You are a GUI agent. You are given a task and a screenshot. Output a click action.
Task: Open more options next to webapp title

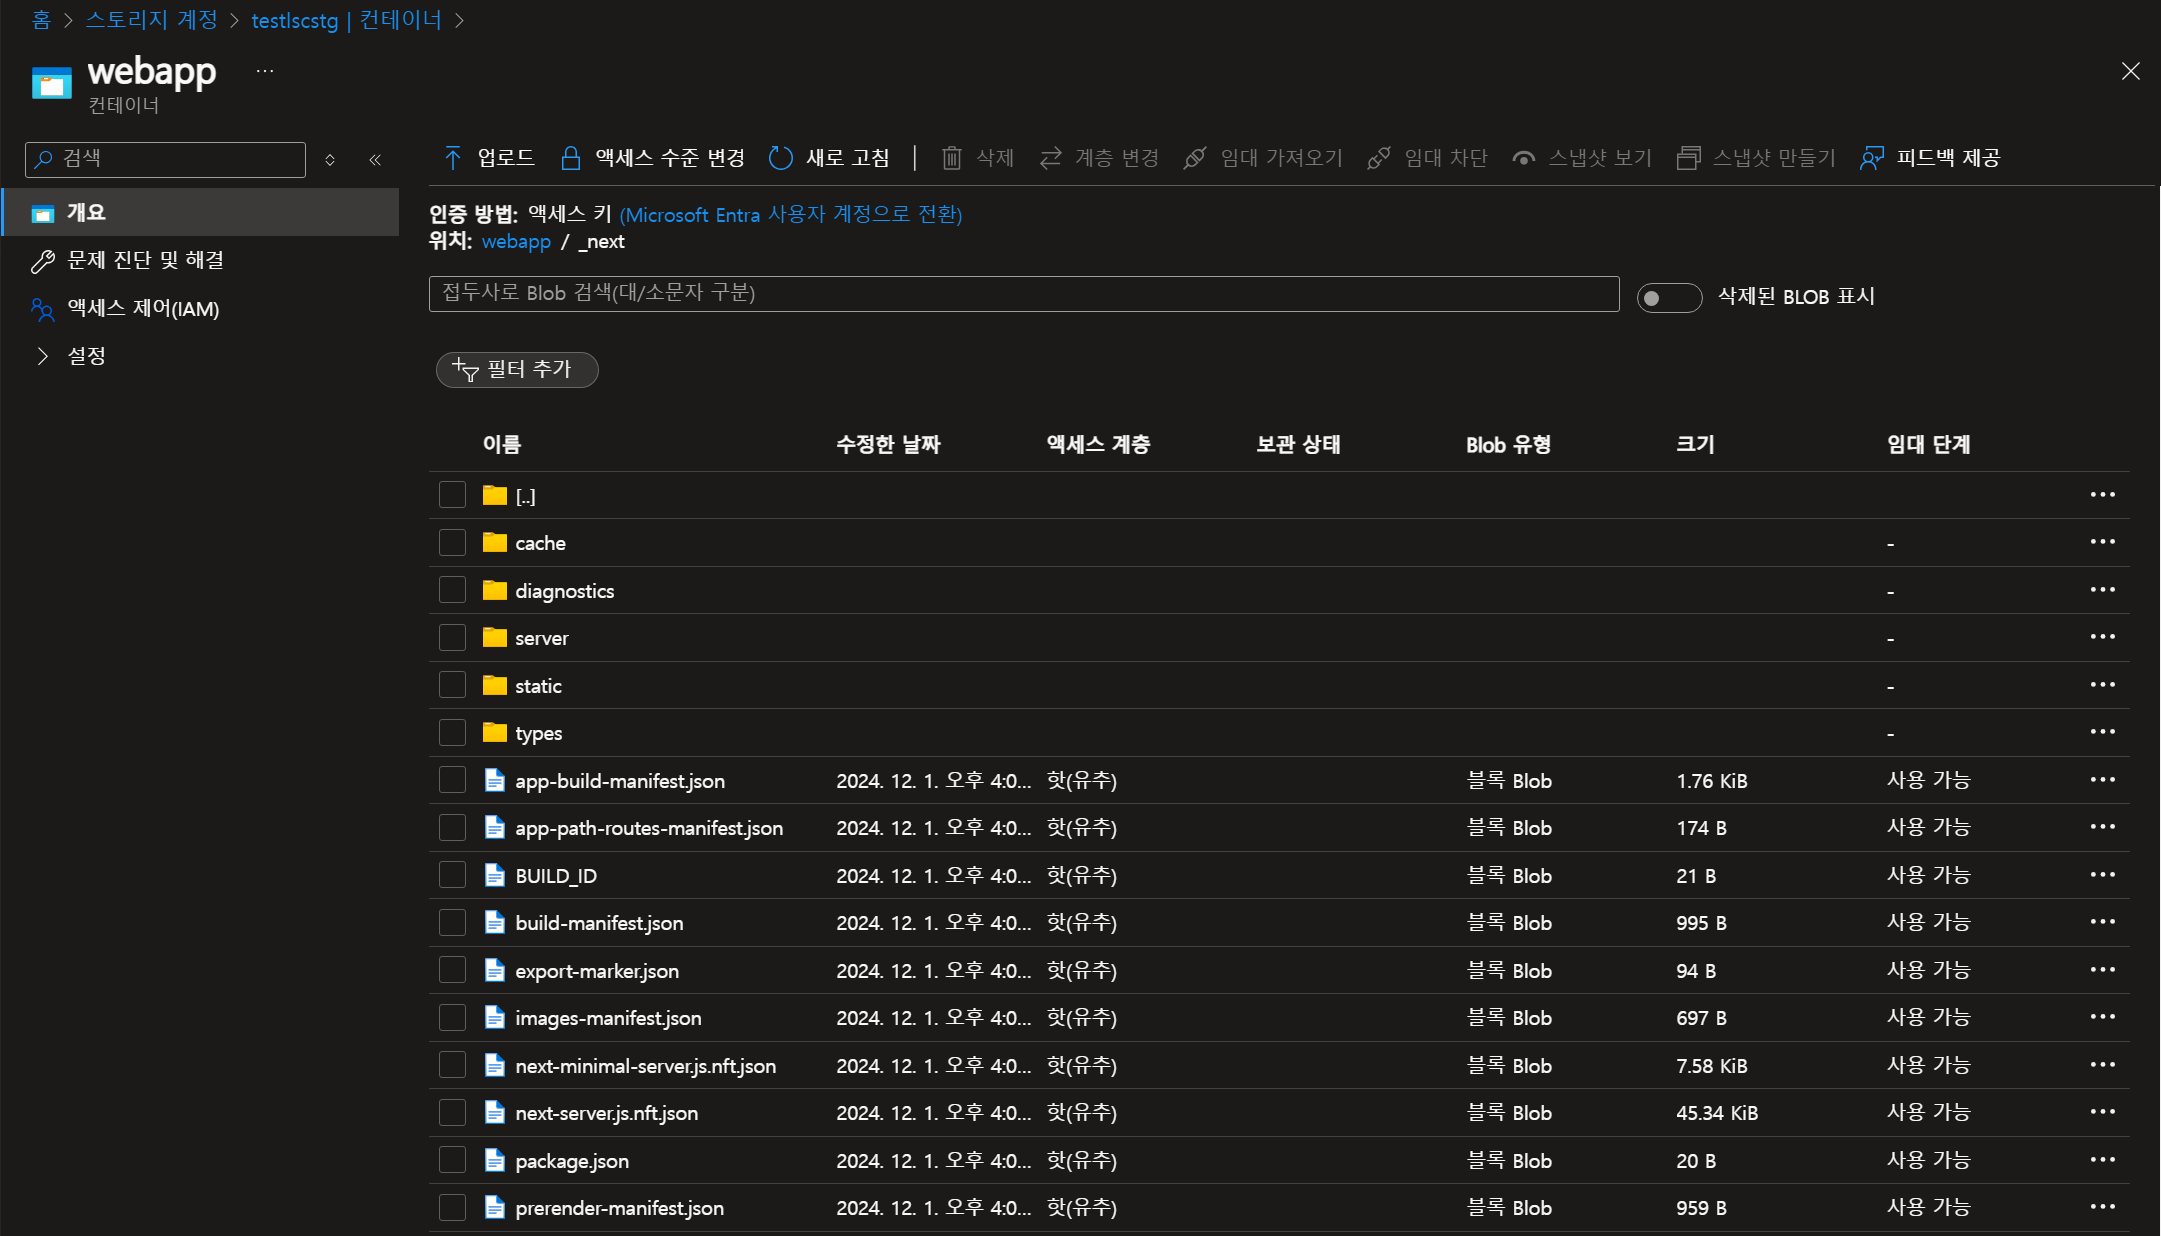coord(265,71)
